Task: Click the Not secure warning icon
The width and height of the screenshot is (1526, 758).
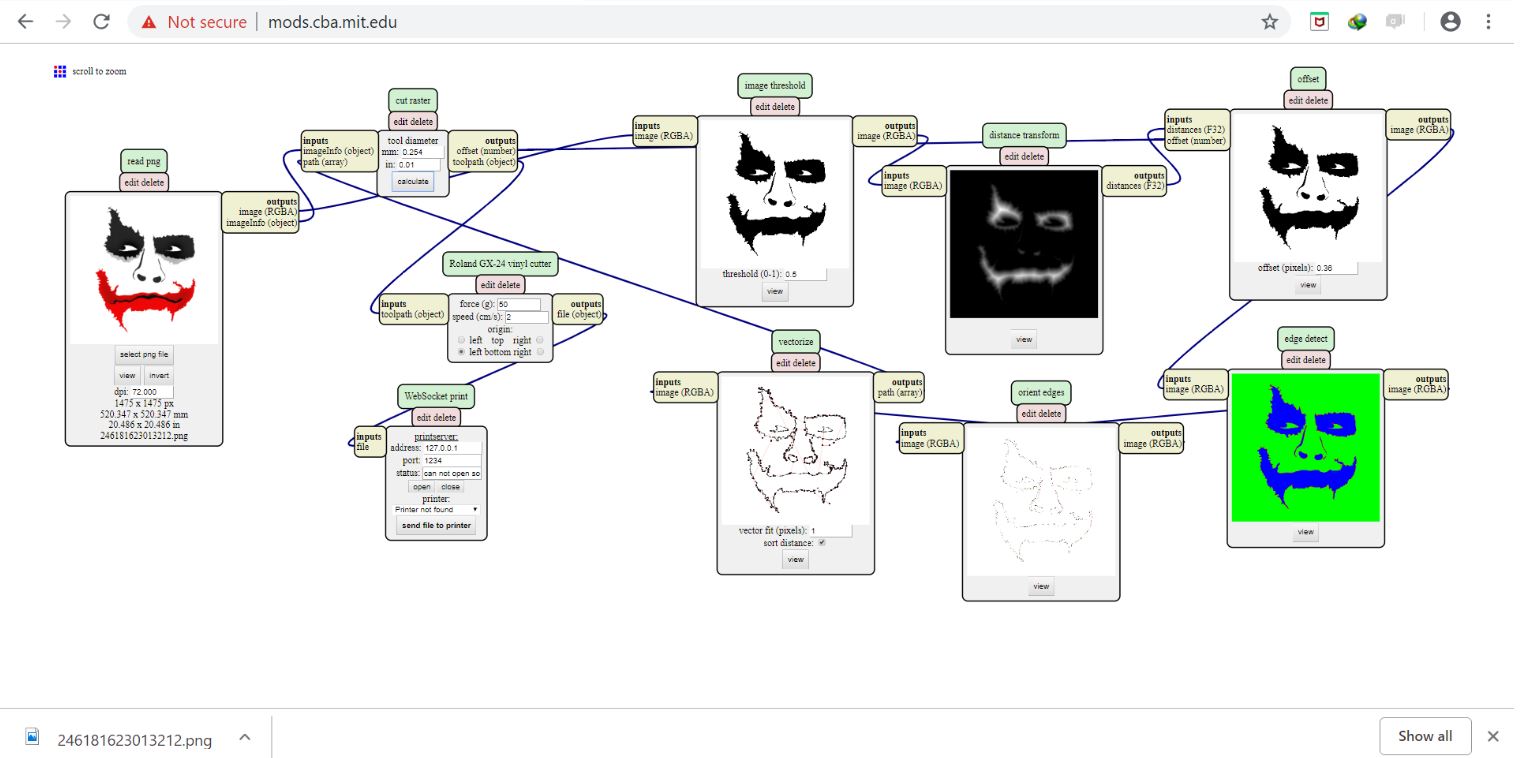Action: [149, 22]
